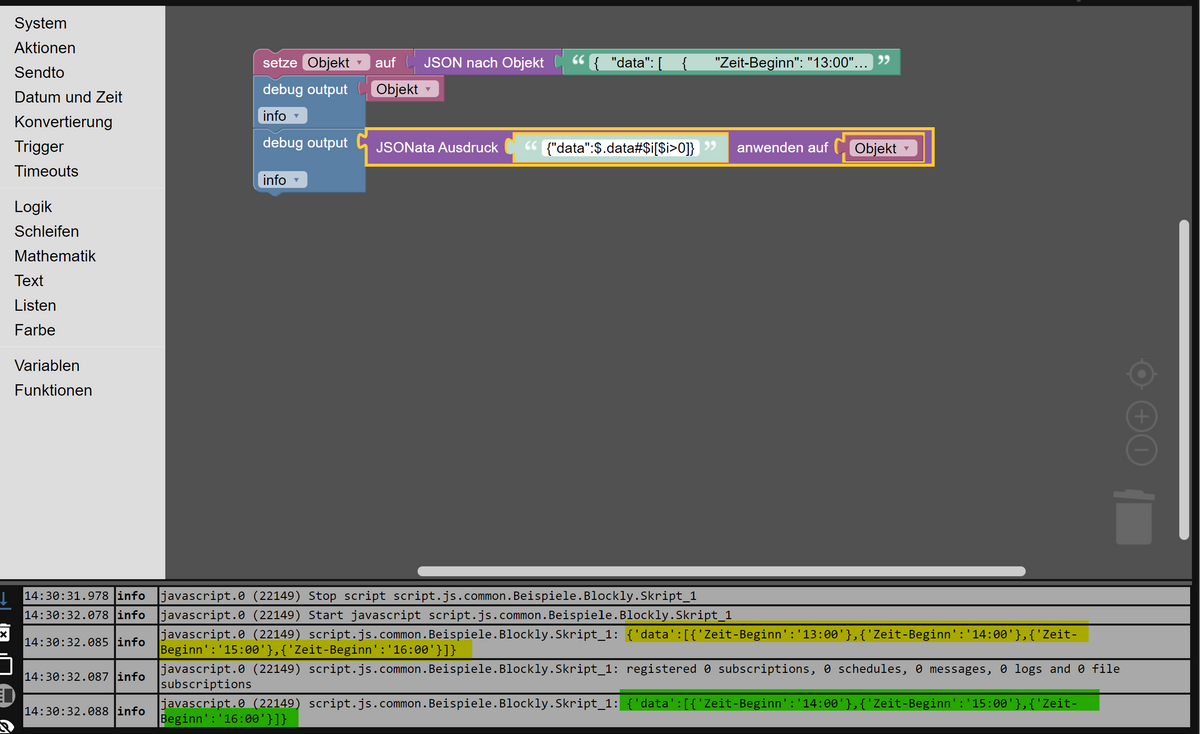
Task: Open the first debug output info dropdown
Action: click(283, 116)
